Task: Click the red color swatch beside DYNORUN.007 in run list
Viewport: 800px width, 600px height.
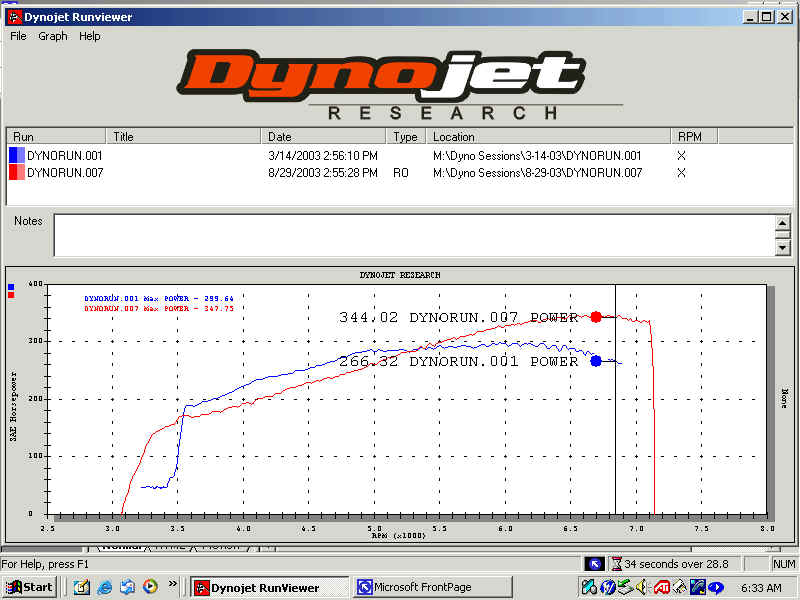Action: pos(17,172)
